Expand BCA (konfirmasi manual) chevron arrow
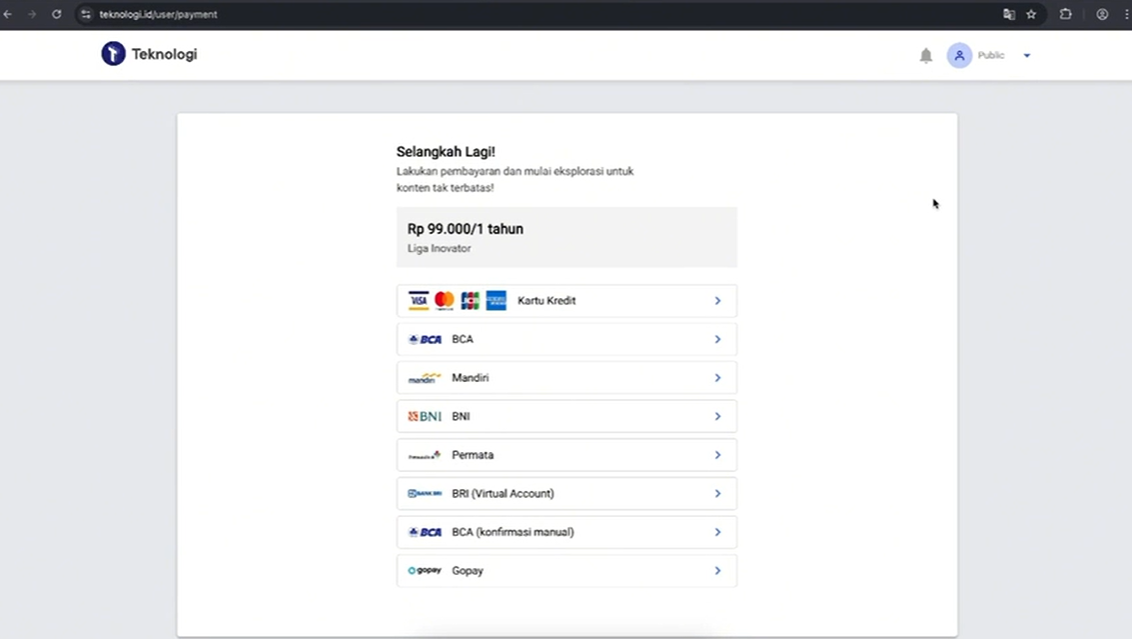 [717, 532]
